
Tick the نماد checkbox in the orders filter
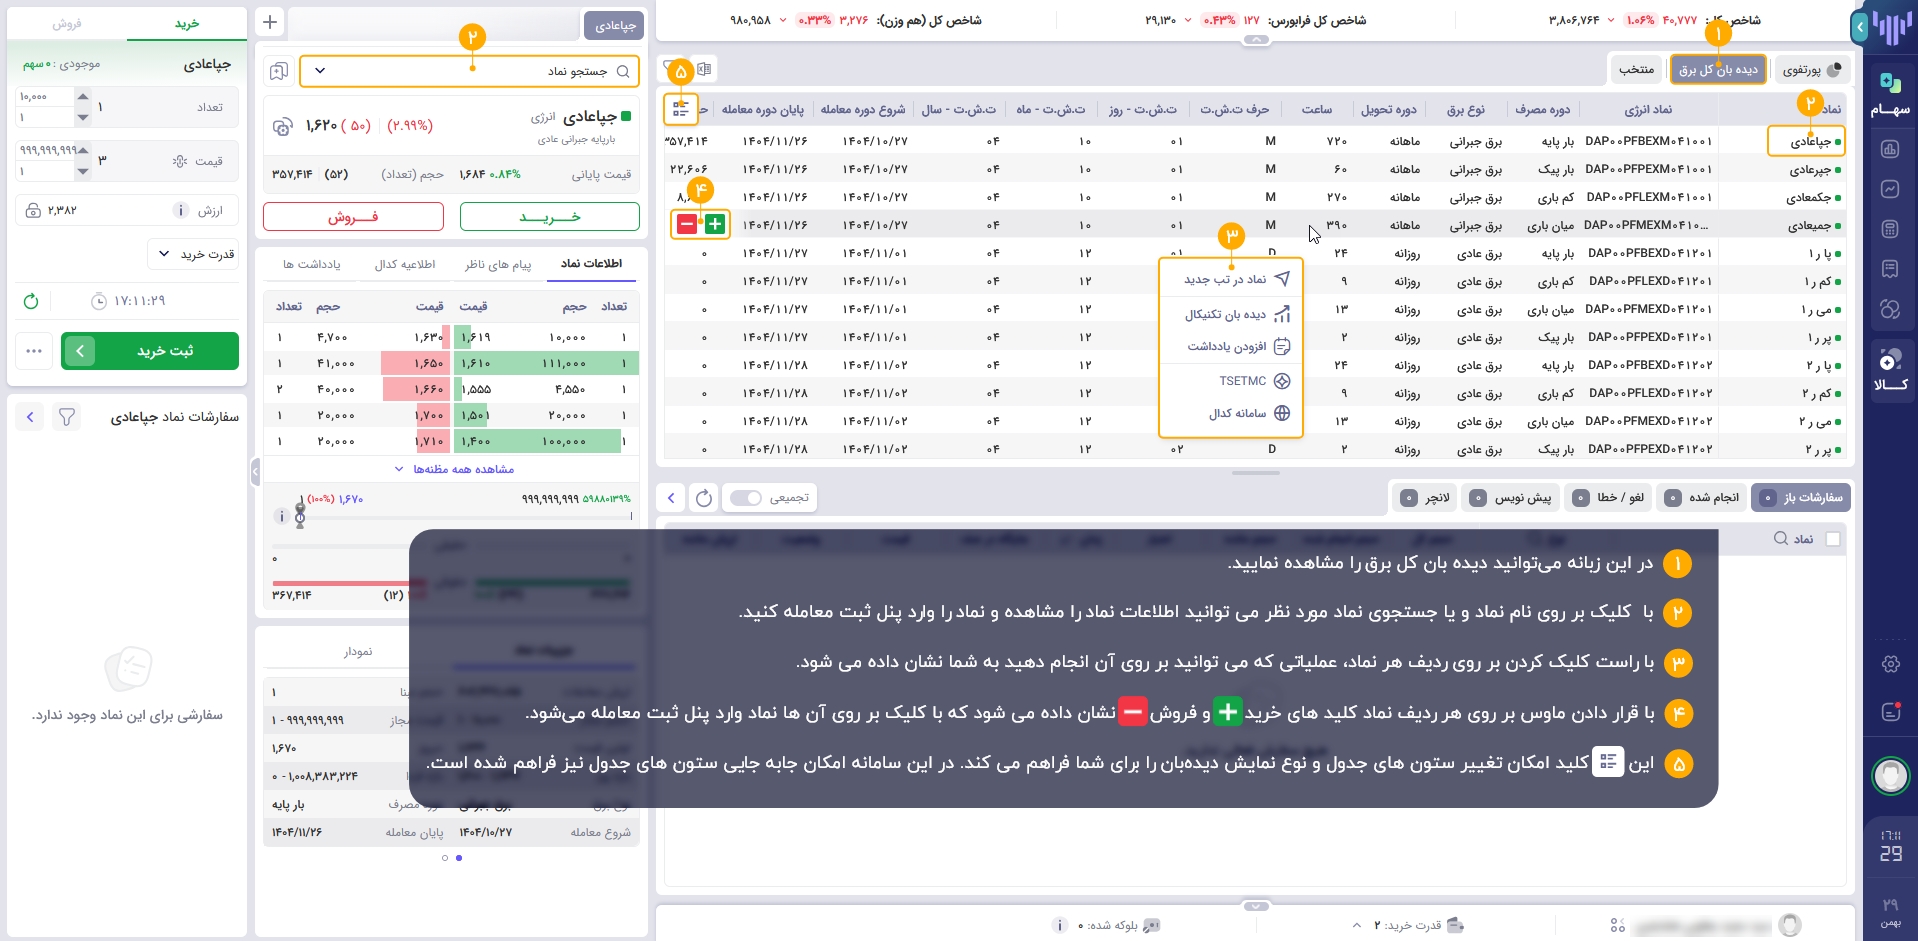pyautogui.click(x=1834, y=539)
